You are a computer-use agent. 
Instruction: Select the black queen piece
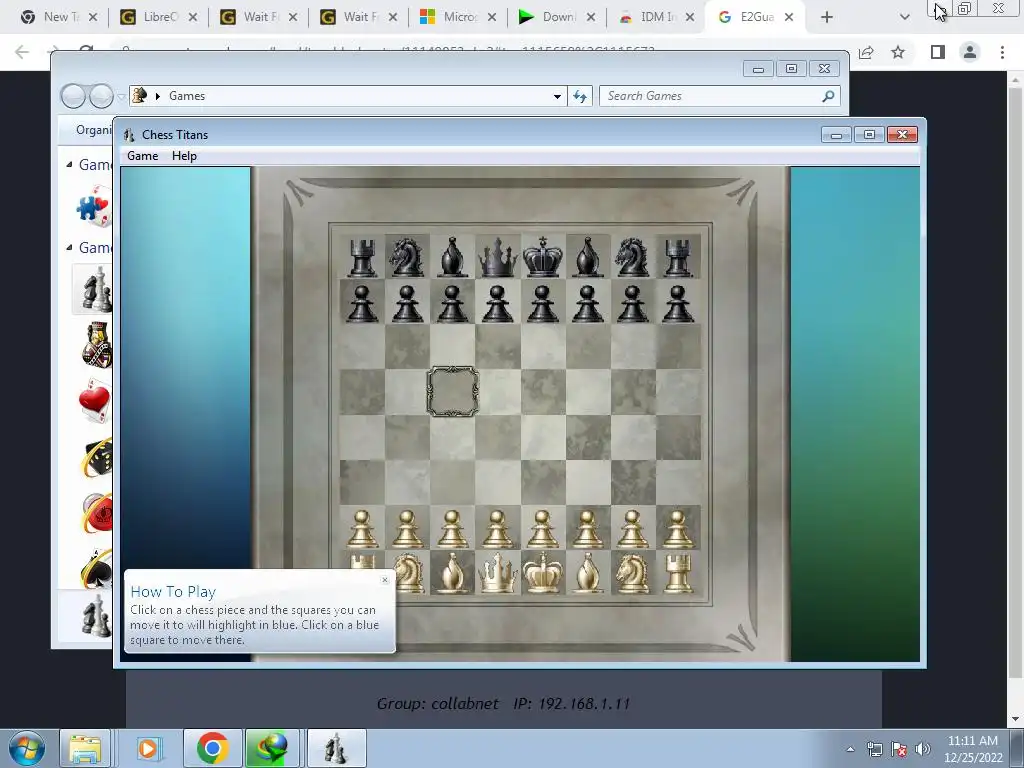498,257
